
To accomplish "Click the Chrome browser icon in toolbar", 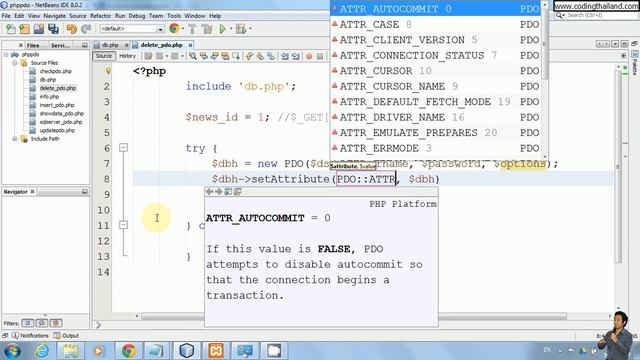I will click(174, 29).
